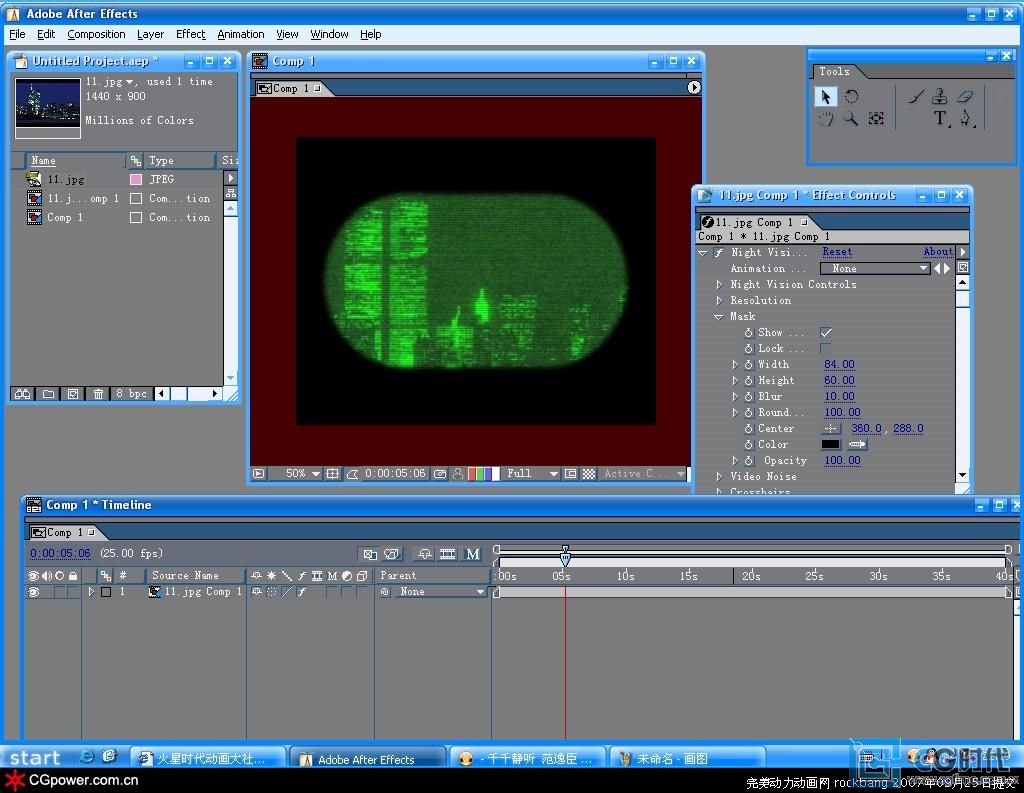Open the Effect menu
The width and height of the screenshot is (1024, 793).
[191, 34]
